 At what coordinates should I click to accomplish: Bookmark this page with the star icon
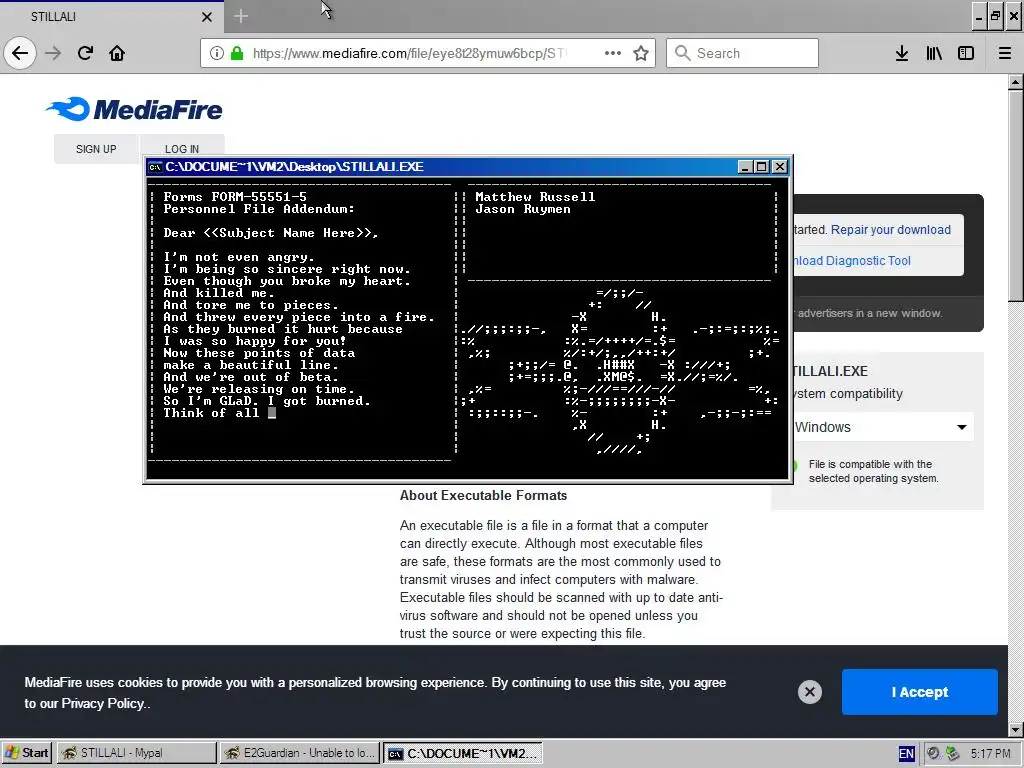click(641, 53)
